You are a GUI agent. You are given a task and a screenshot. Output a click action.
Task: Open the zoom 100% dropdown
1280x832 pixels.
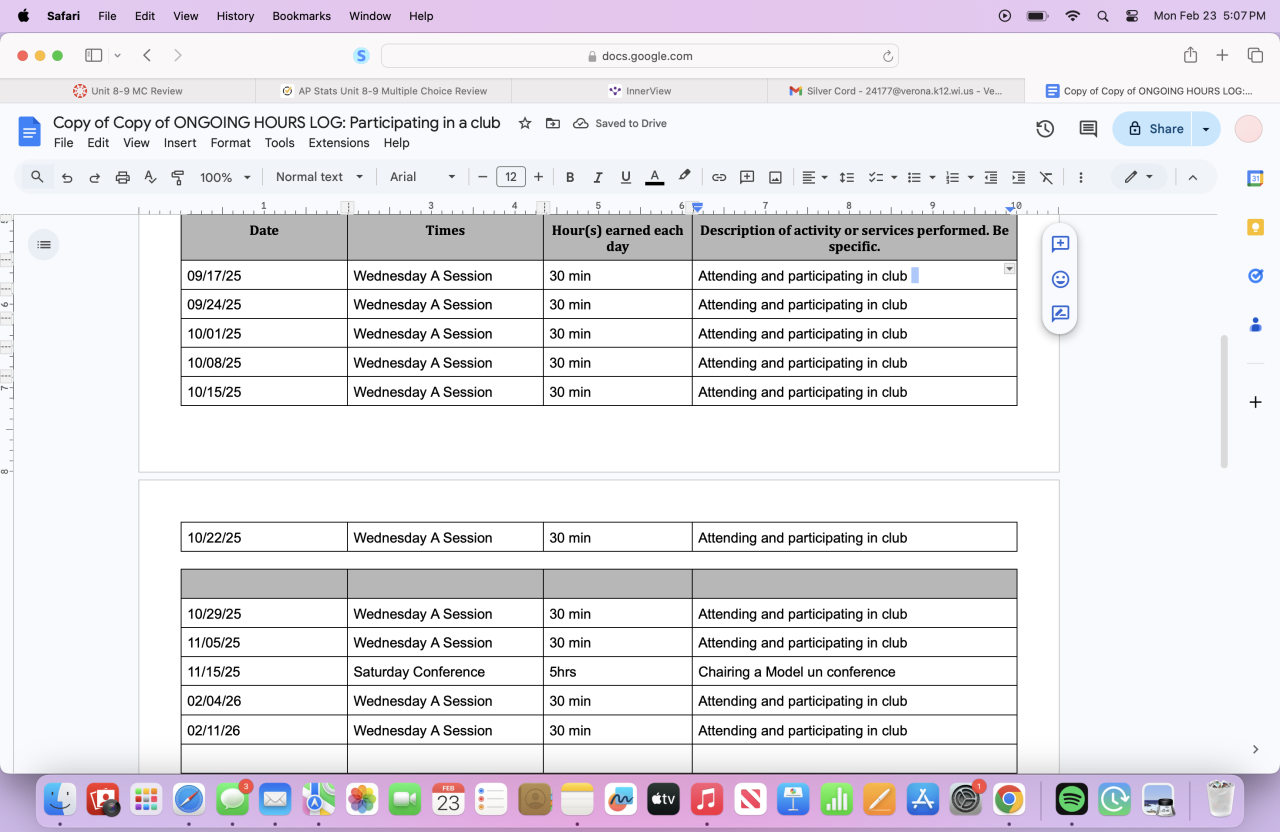click(x=225, y=177)
